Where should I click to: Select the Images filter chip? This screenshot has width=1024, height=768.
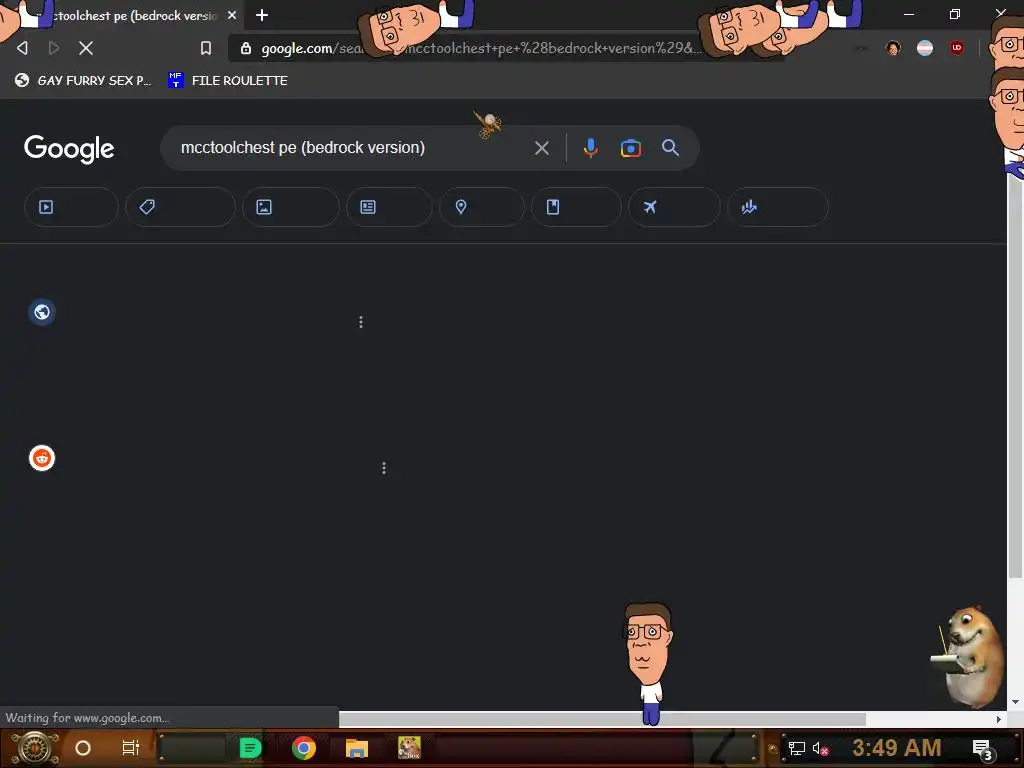pos(291,207)
